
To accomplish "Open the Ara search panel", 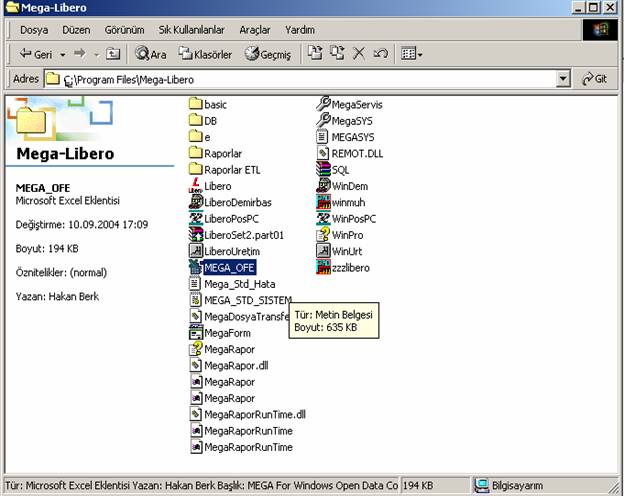I will pyautogui.click(x=150, y=54).
